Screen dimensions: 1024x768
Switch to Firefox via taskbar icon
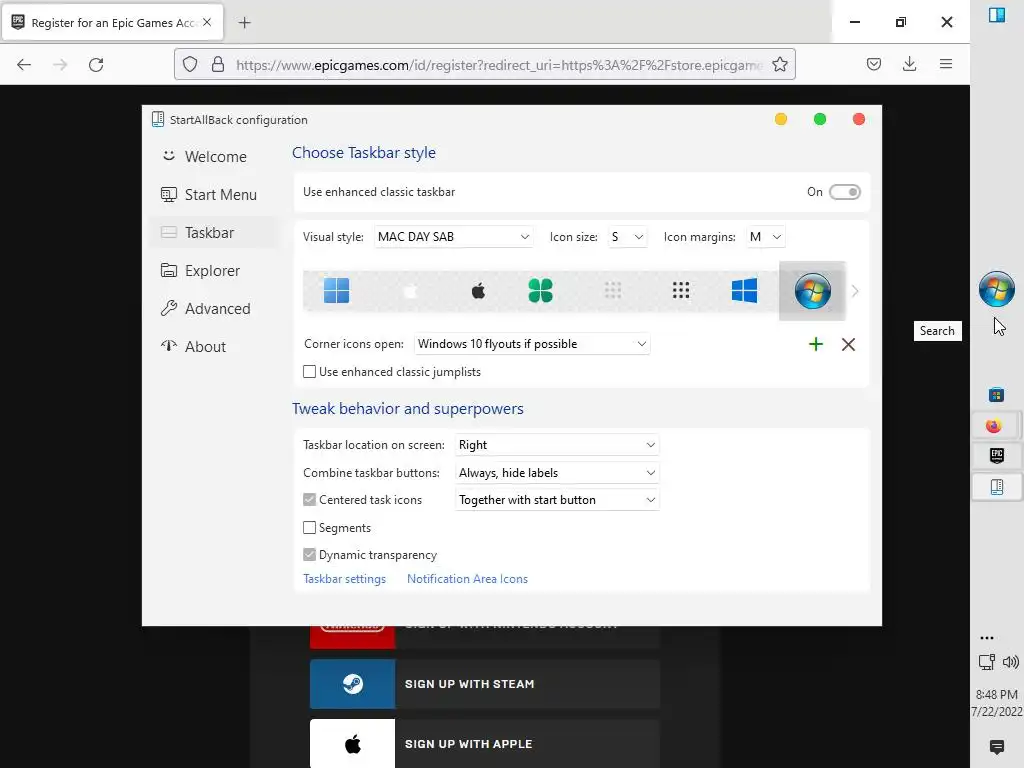click(x=994, y=426)
